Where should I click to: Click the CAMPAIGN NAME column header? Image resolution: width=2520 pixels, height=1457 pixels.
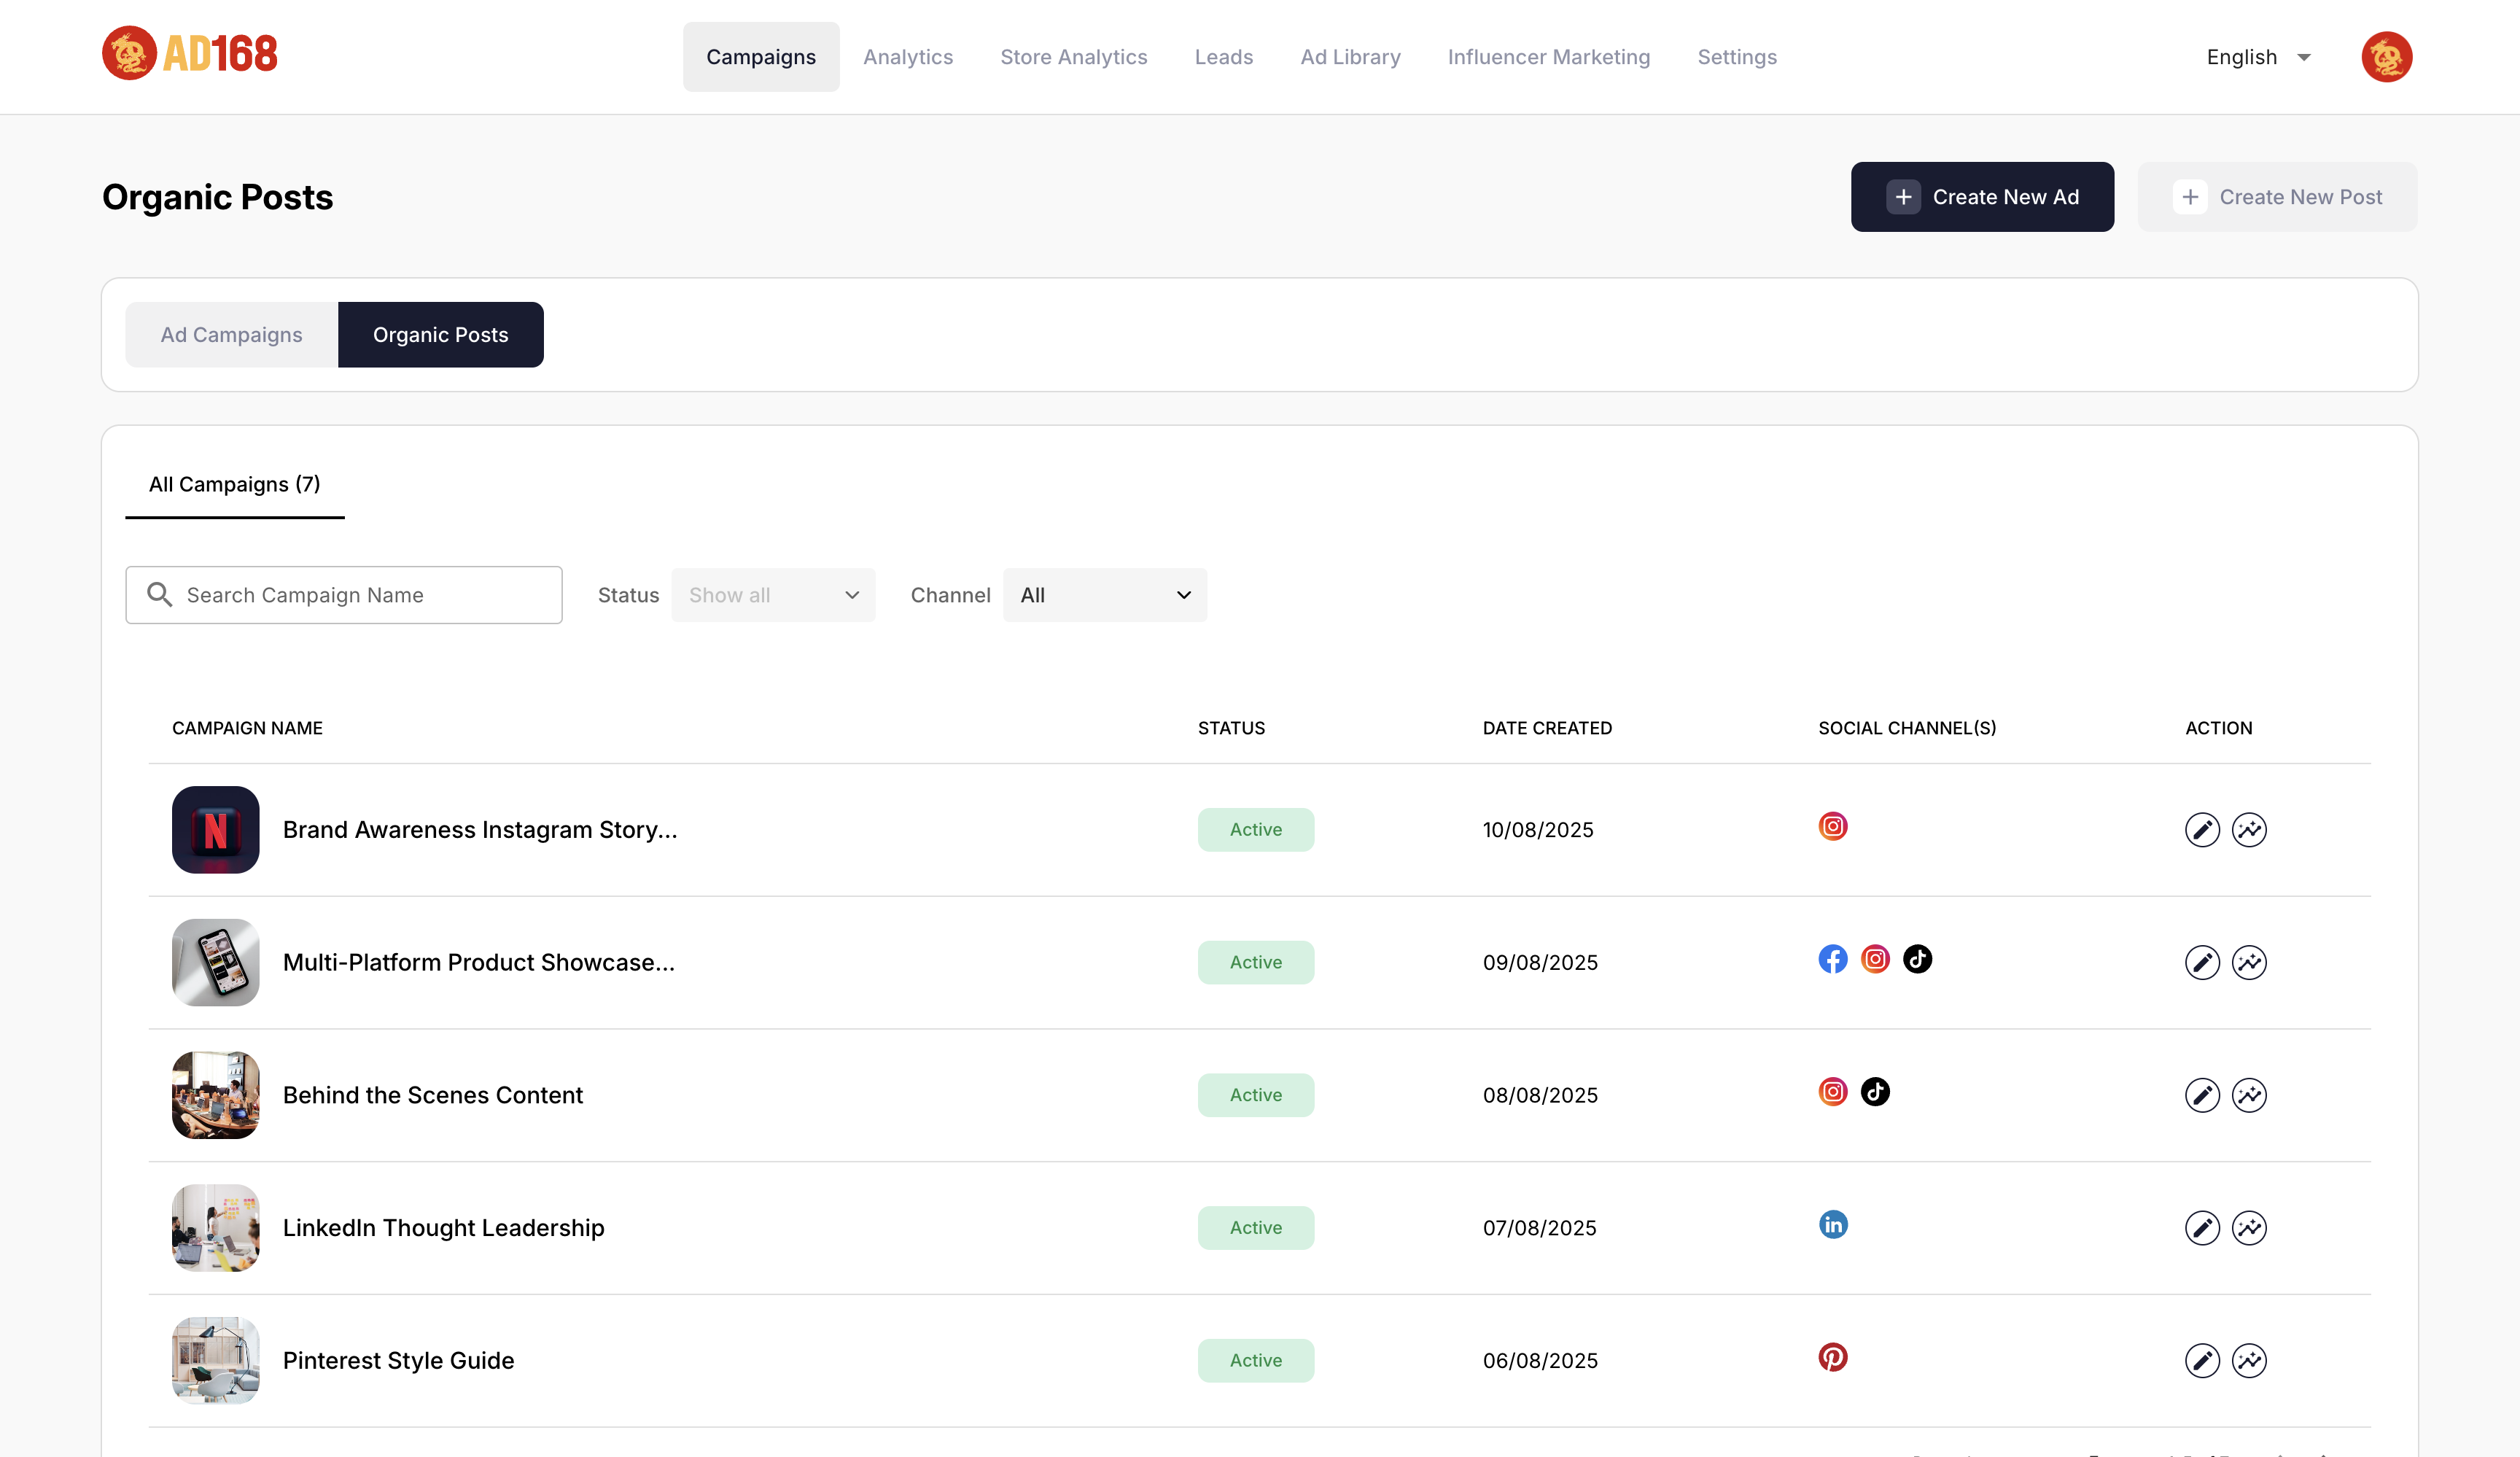tap(247, 728)
